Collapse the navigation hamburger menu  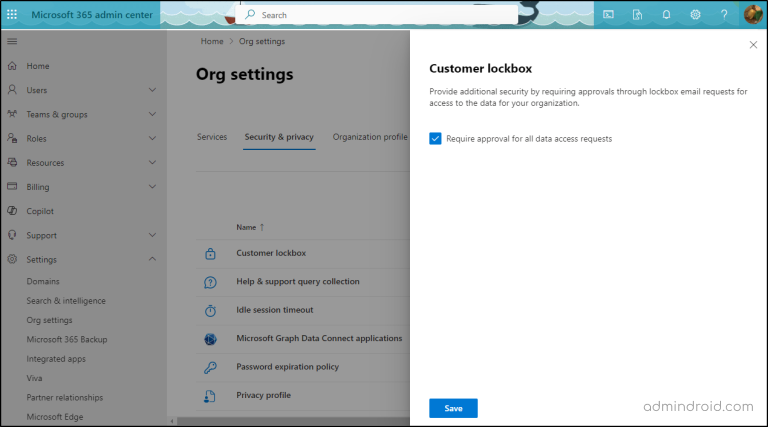pos(12,42)
